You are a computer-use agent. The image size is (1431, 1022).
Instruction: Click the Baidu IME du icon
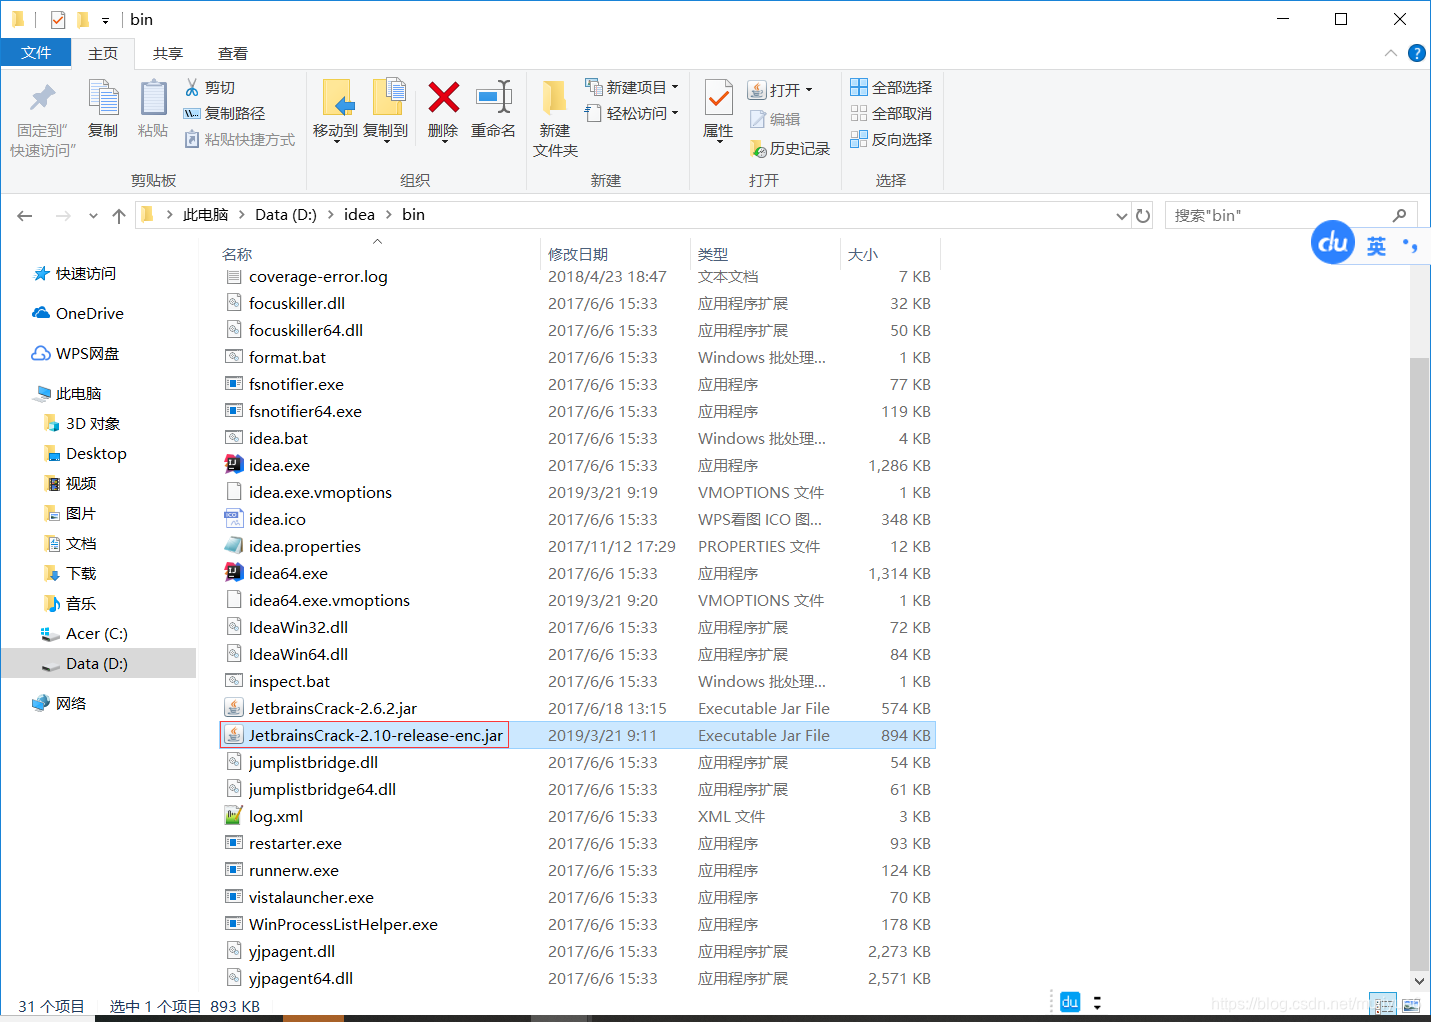pyautogui.click(x=1333, y=243)
